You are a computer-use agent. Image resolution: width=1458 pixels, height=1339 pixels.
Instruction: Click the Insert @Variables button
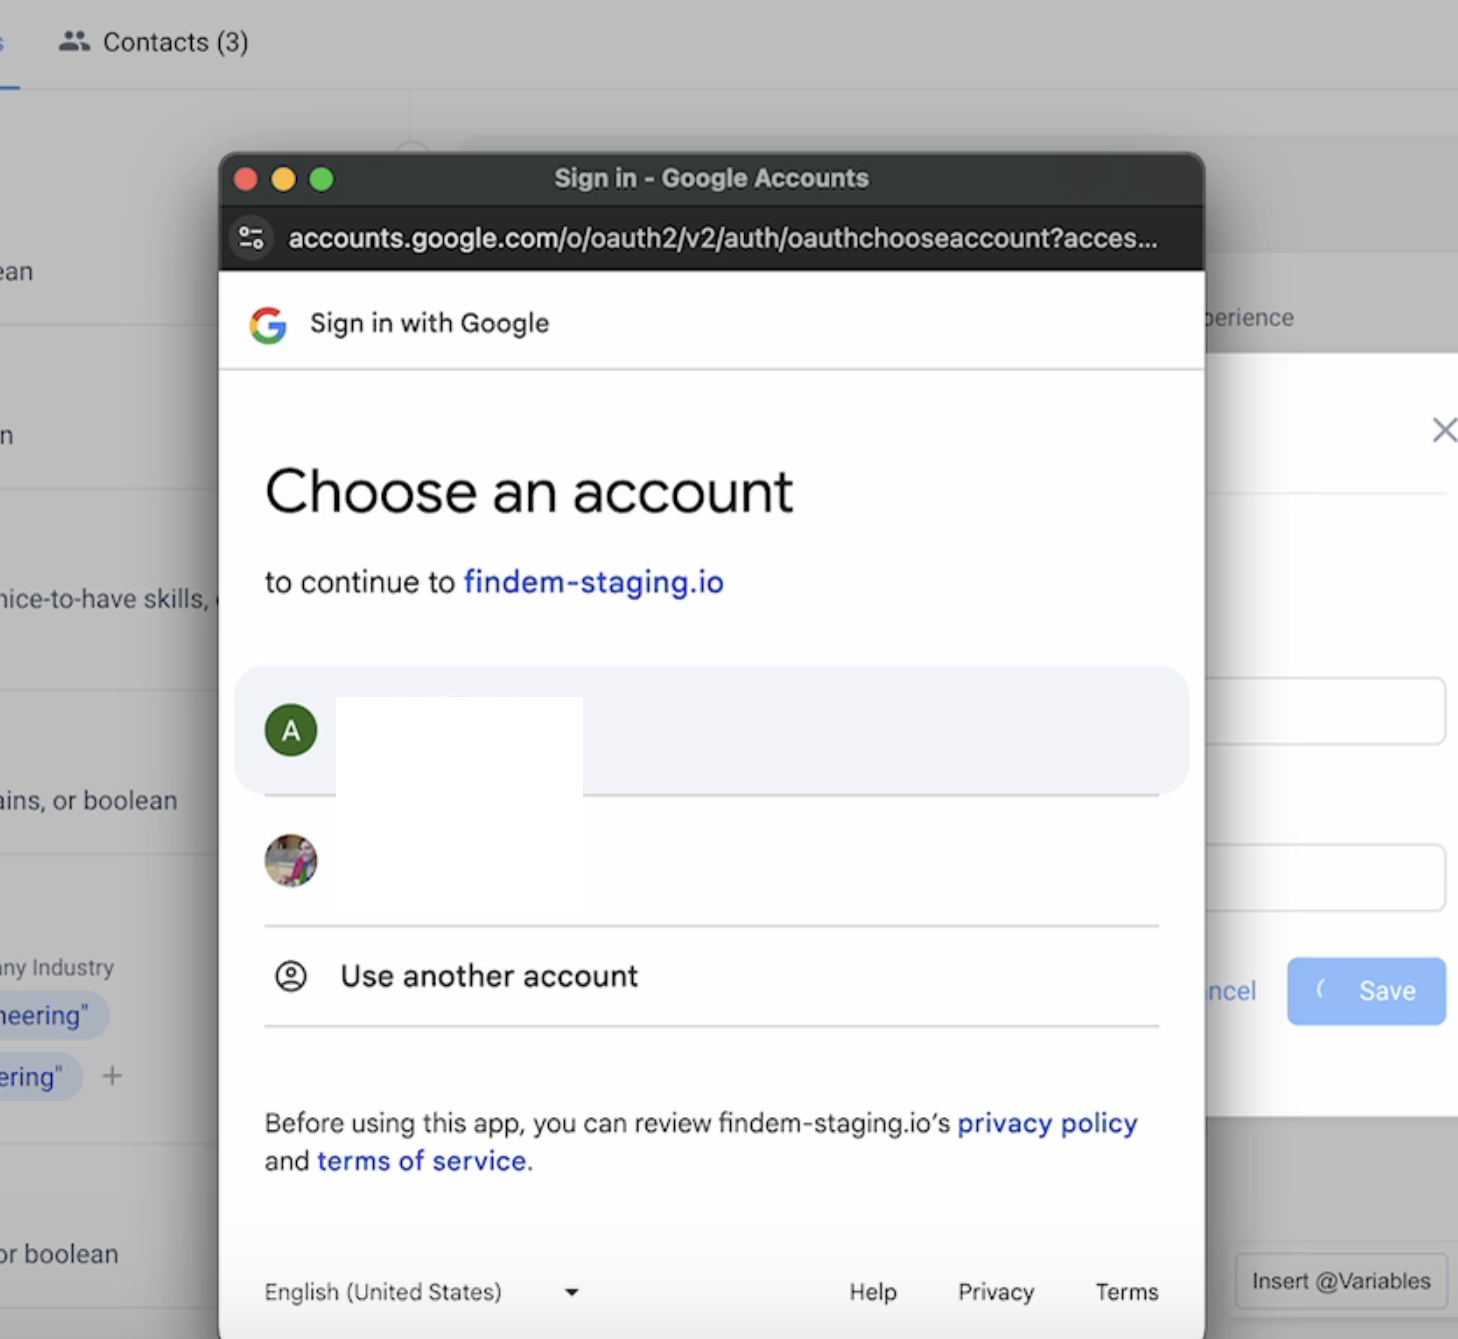1340,1281
